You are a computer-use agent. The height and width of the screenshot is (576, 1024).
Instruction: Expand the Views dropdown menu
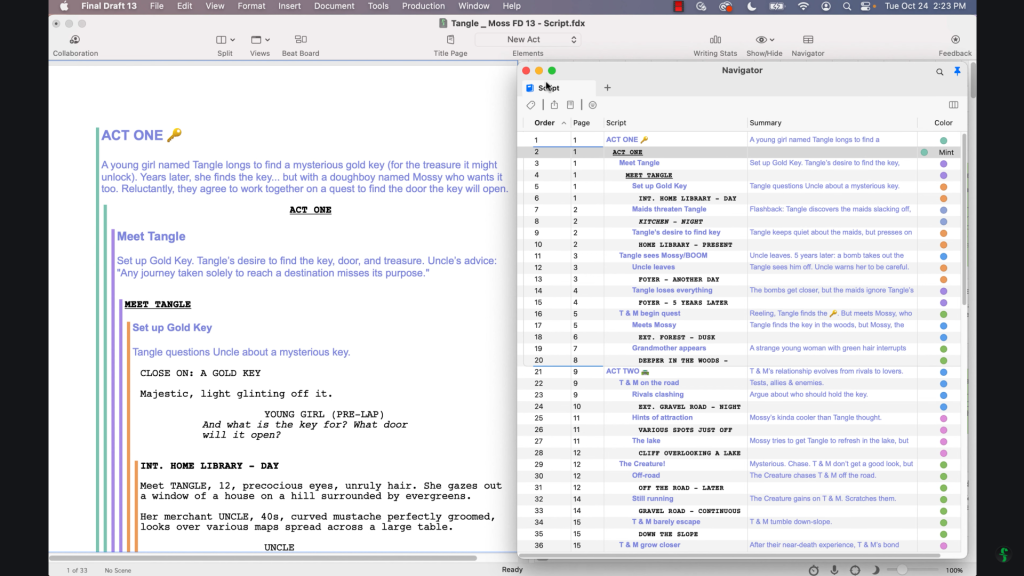260,40
